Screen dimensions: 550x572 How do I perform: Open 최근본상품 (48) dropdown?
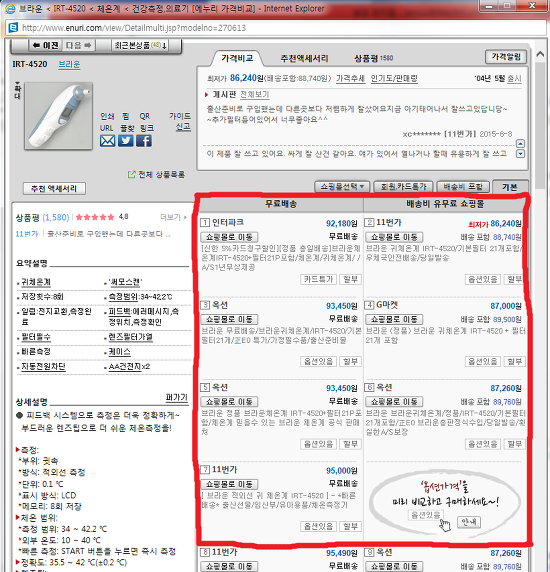140,46
